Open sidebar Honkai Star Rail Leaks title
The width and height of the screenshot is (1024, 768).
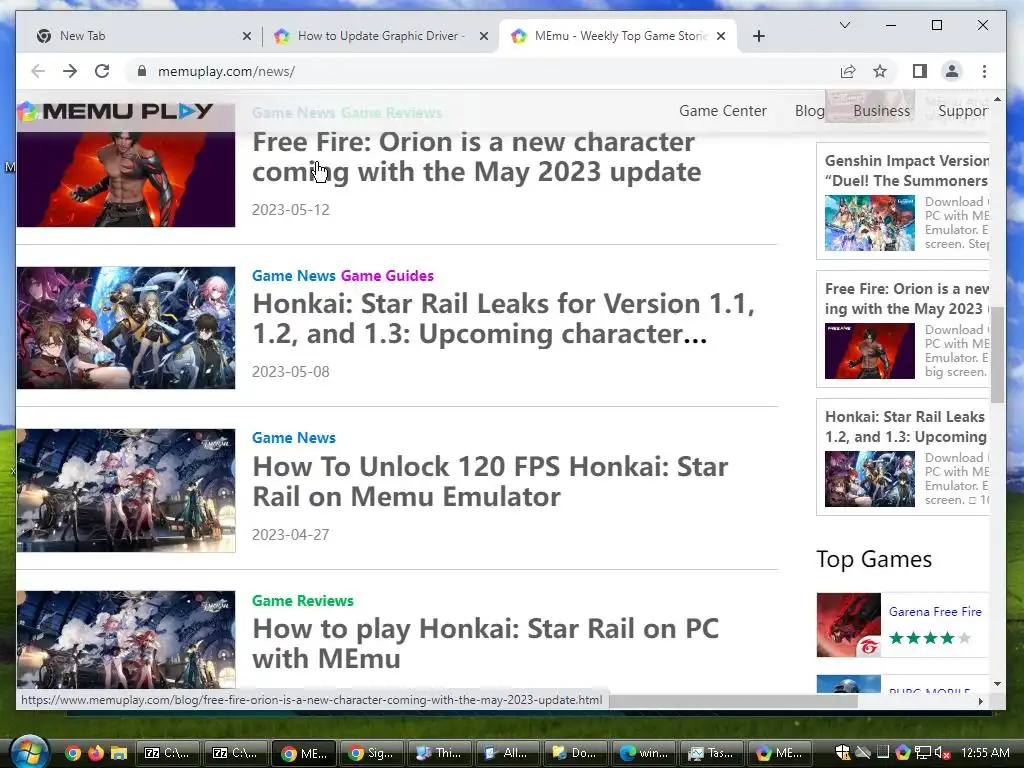906,426
